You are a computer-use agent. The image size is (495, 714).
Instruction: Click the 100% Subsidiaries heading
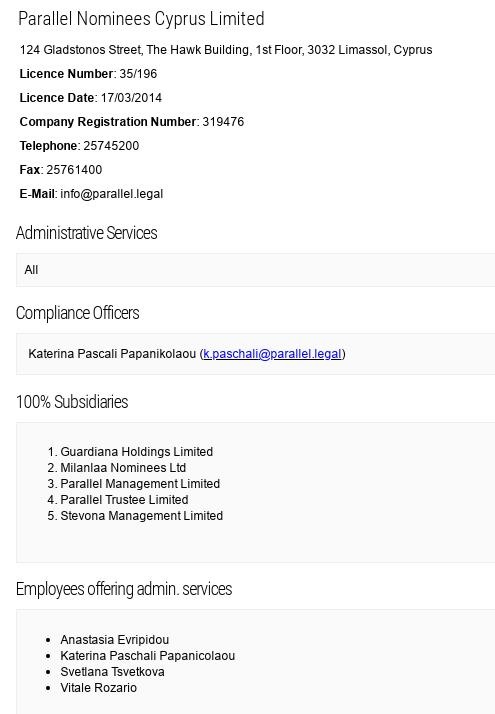pyautogui.click(x=72, y=402)
